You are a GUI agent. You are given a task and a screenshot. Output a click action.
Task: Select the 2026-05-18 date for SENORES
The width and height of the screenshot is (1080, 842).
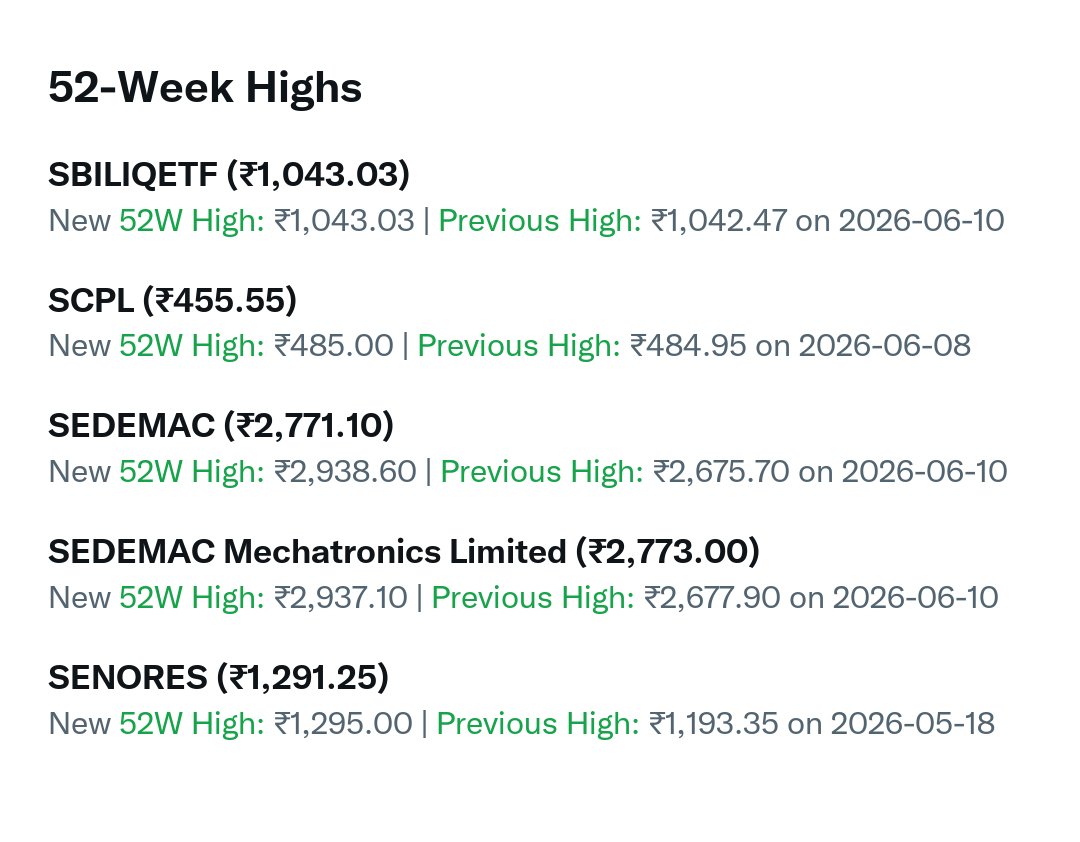click(x=913, y=723)
